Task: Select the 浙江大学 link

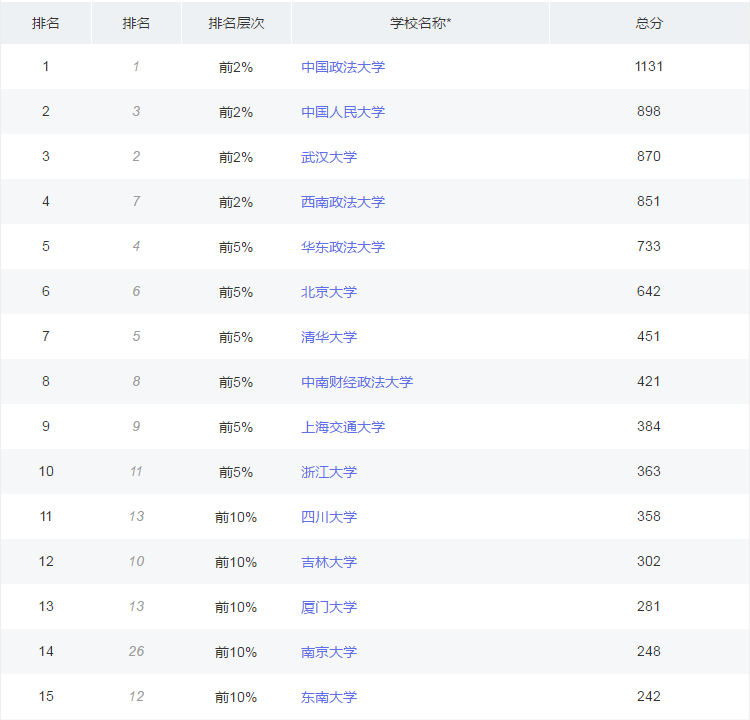Action: 329,472
